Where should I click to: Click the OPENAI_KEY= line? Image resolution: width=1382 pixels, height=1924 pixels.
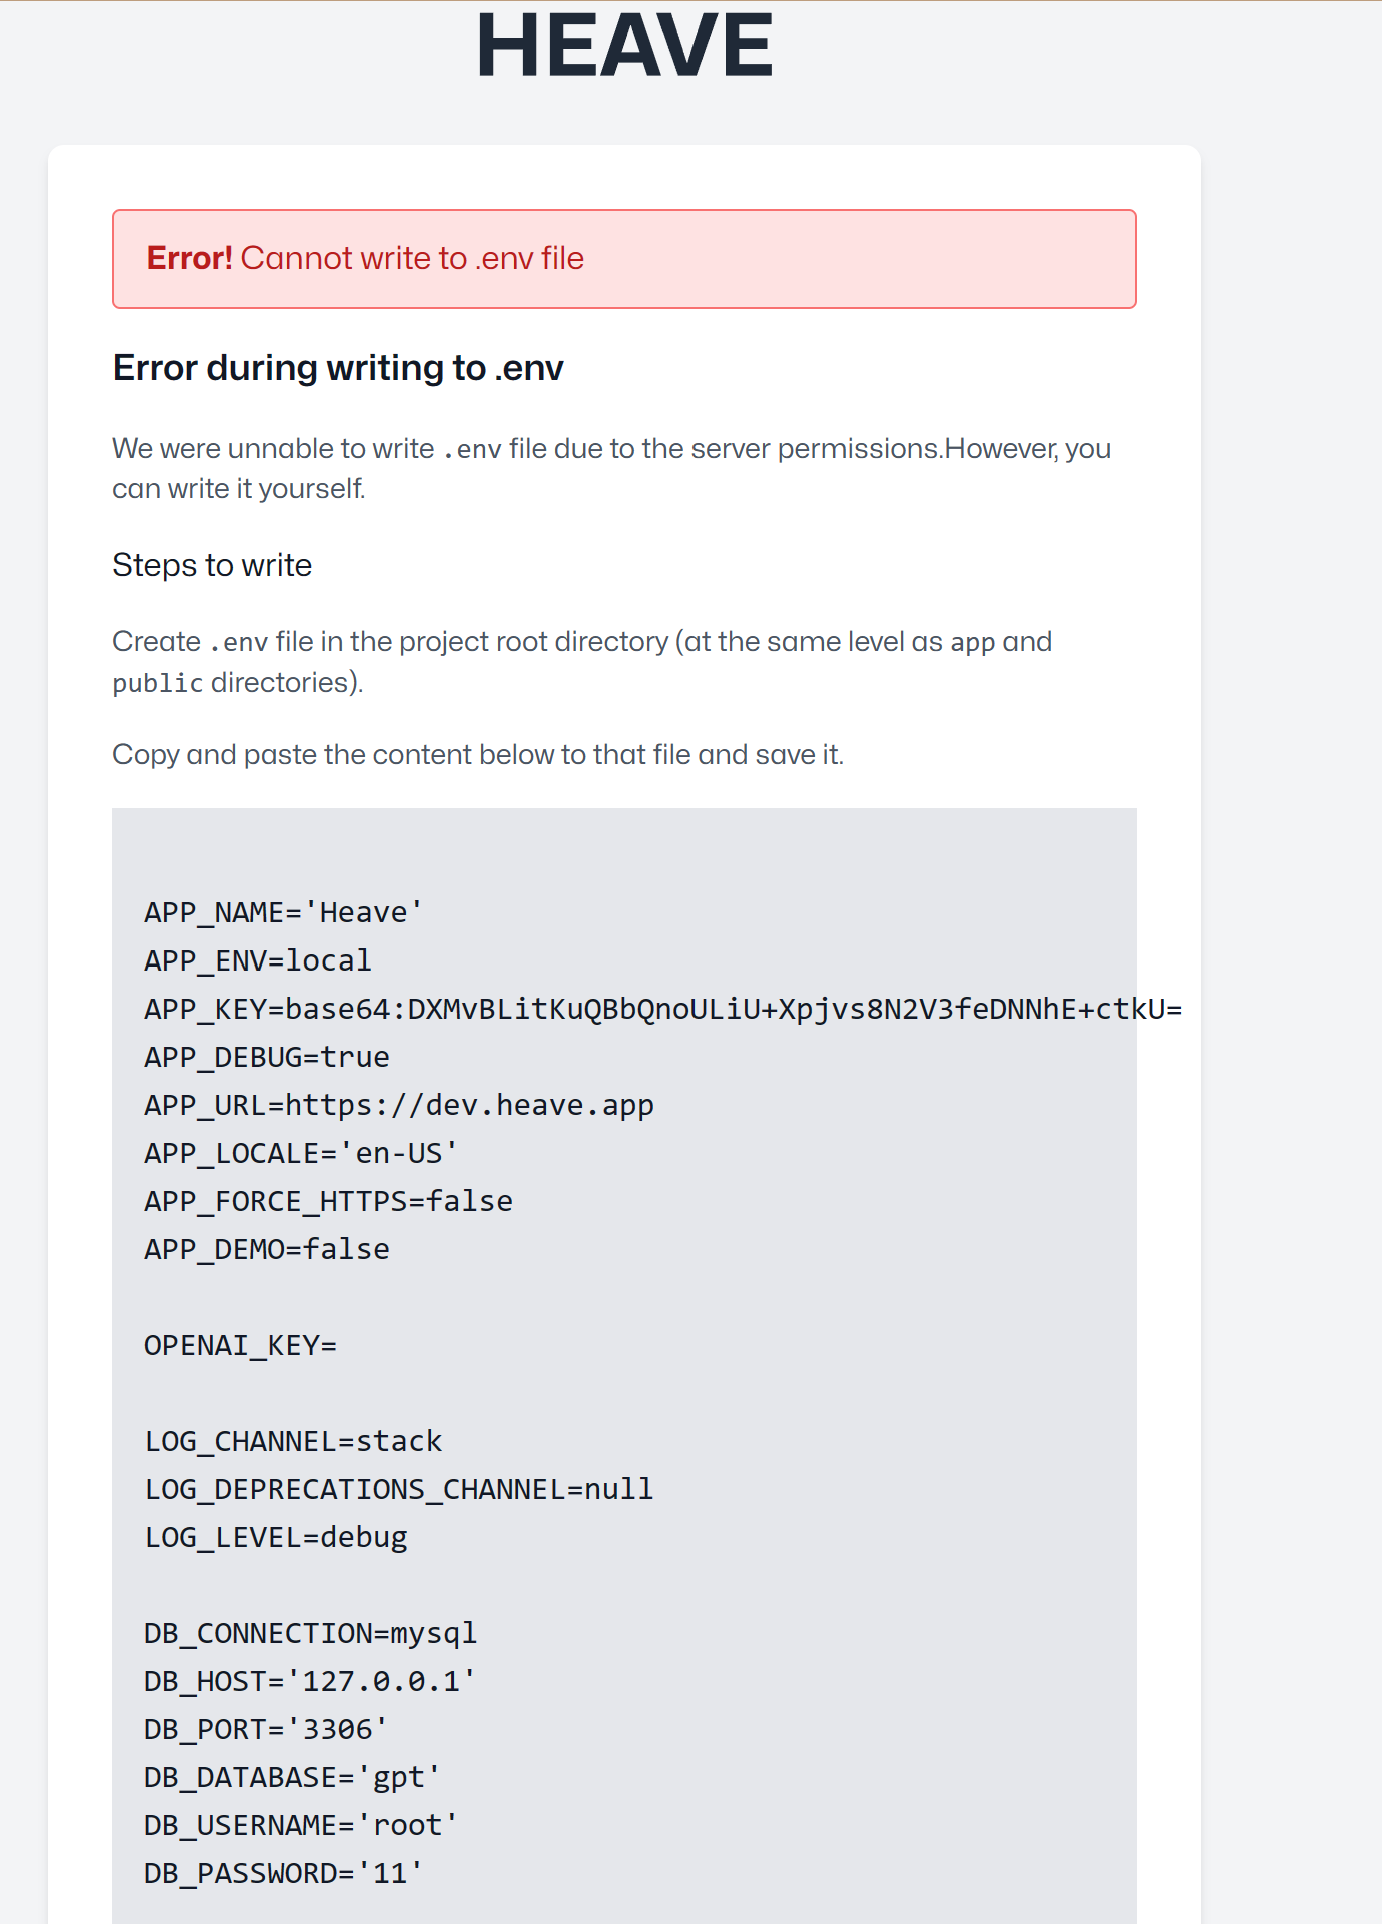pos(241,1345)
